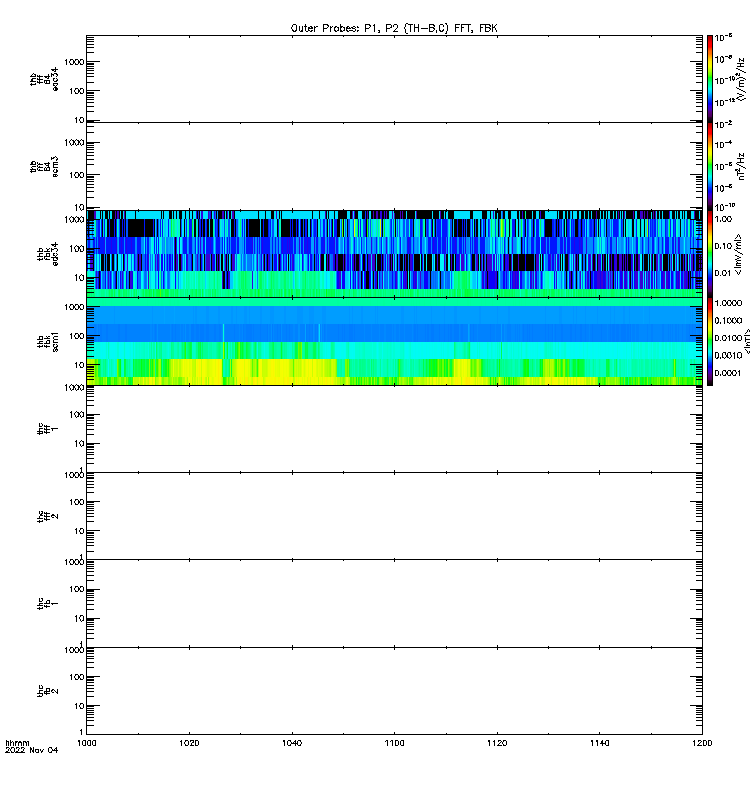Click the "1100" time axis label
Screen dimensions: 750x800
click(x=394, y=743)
